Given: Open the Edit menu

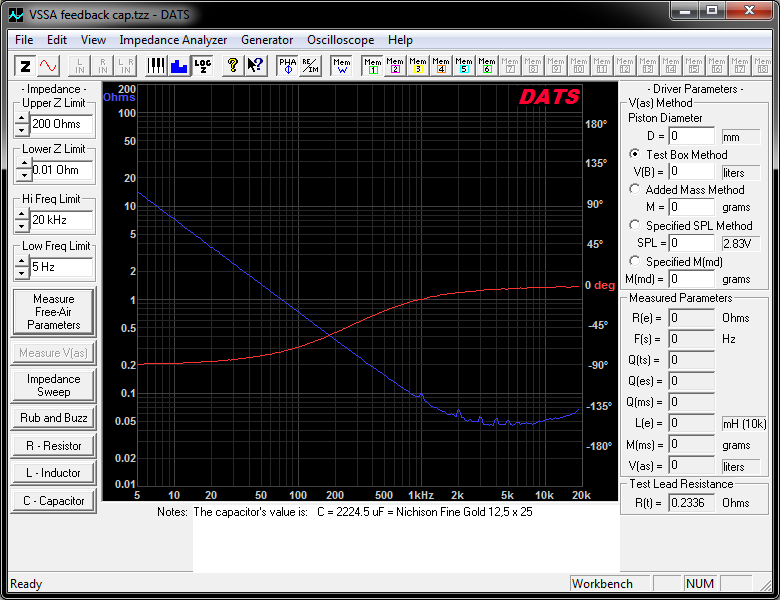Looking at the screenshot, I should point(57,40).
